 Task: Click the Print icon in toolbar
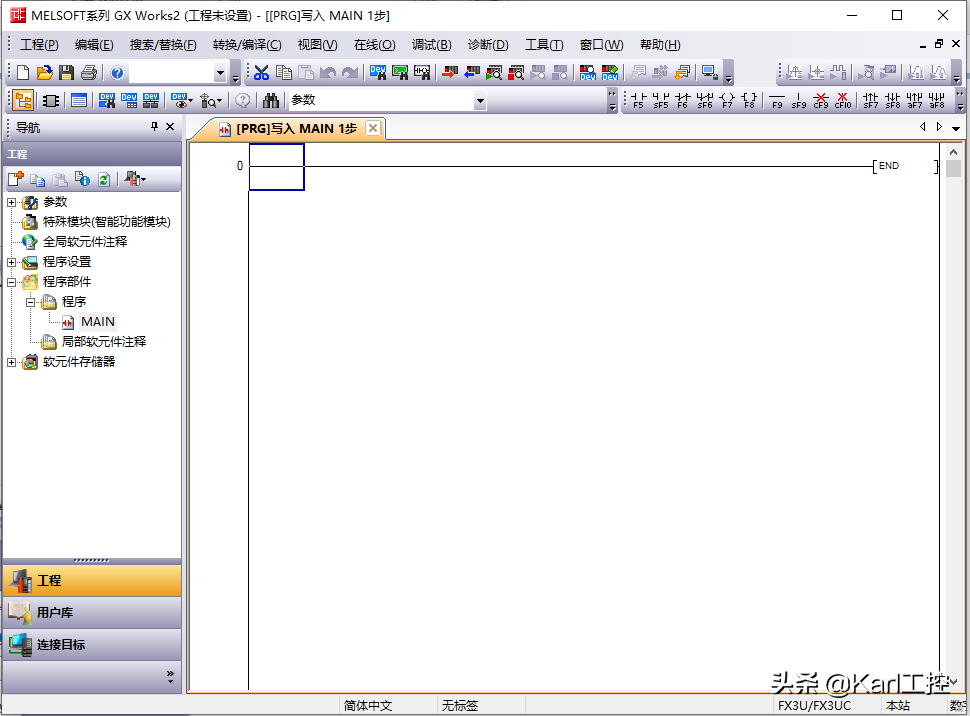pyautogui.click(x=88, y=72)
